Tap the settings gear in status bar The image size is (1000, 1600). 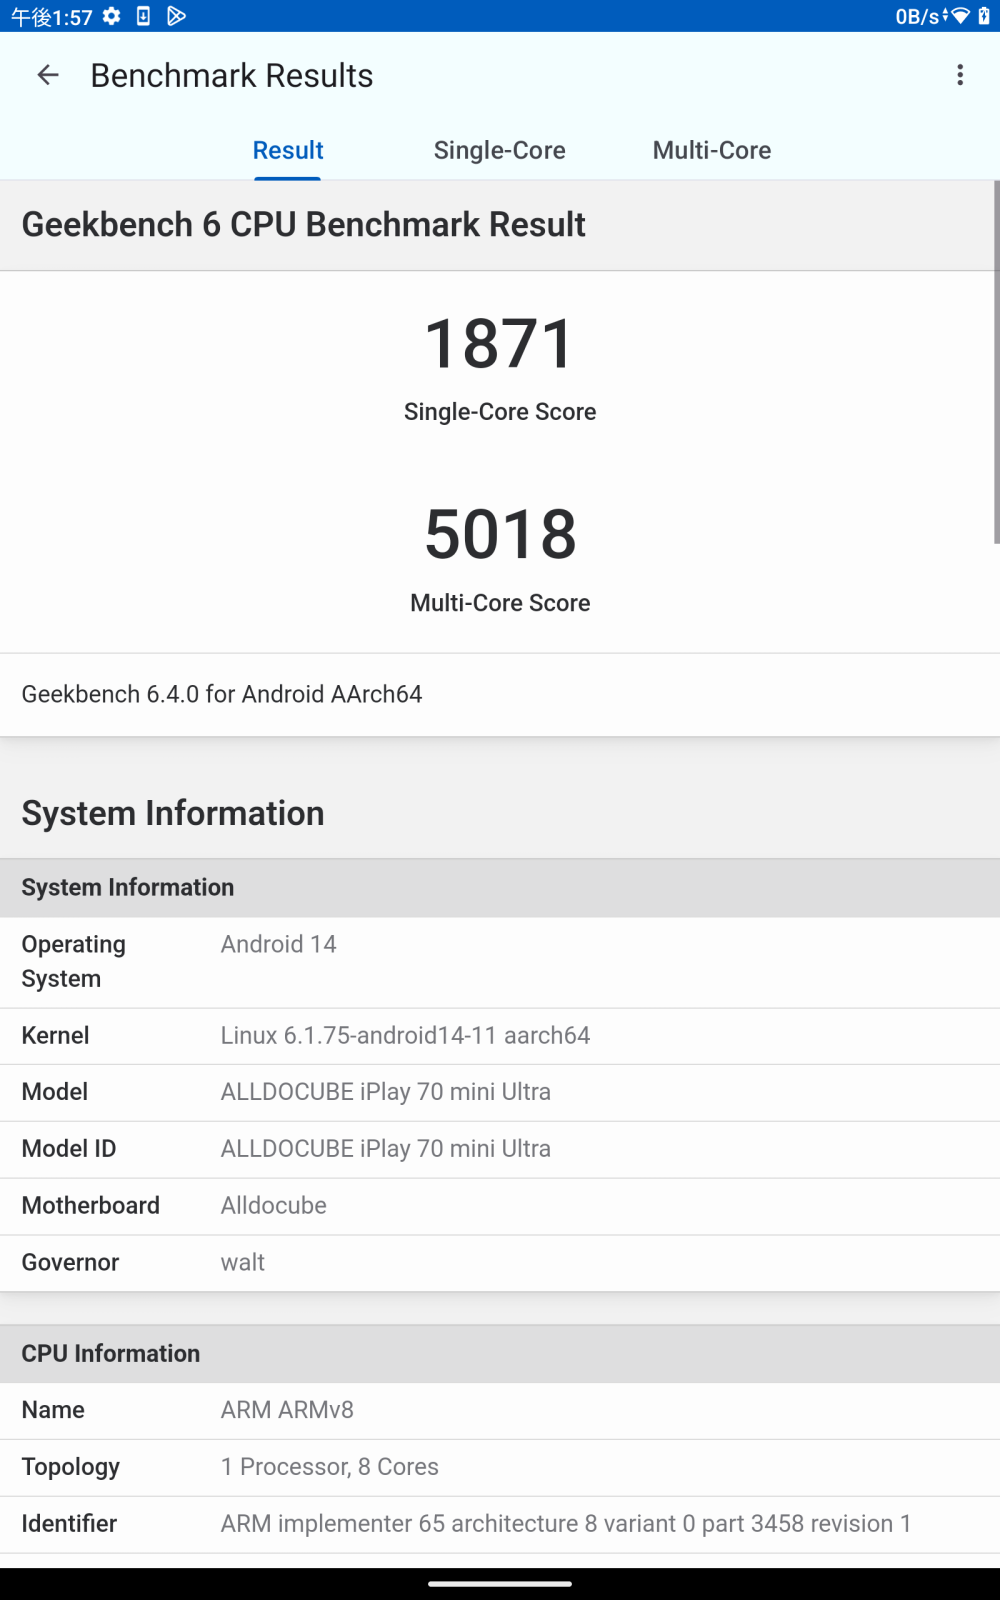coord(112,16)
